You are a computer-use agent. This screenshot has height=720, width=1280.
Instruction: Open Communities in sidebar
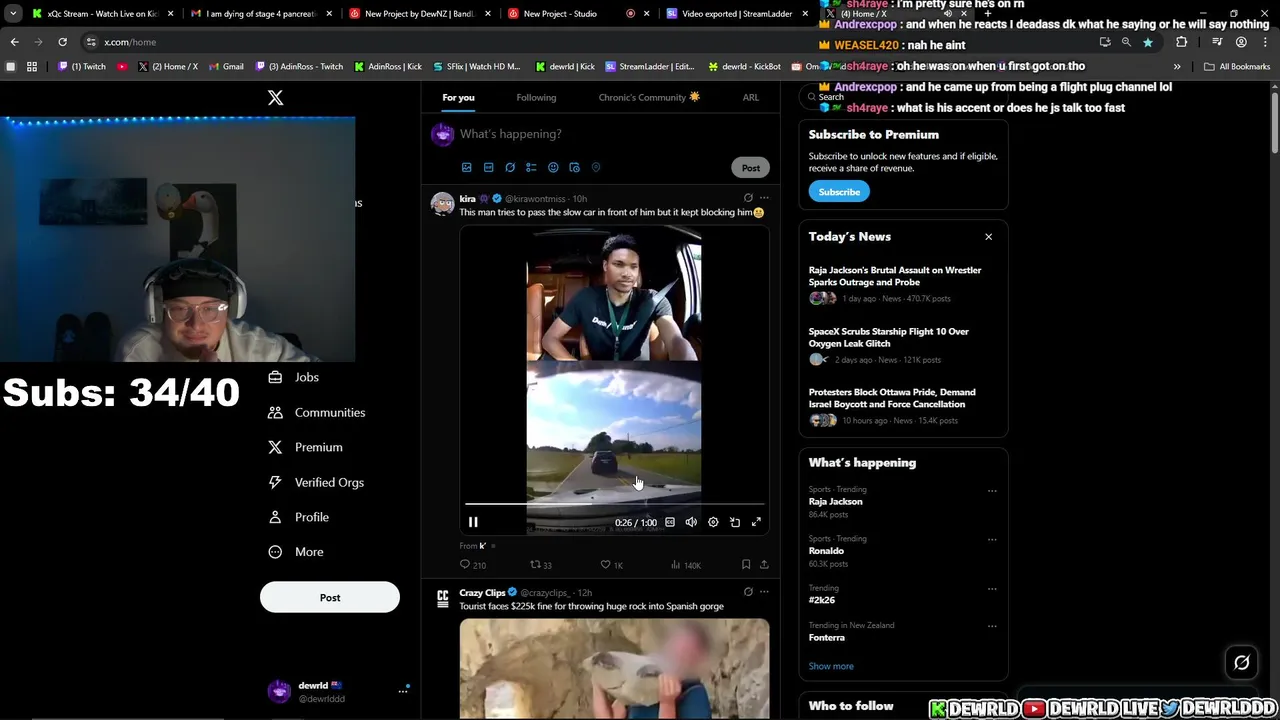[316, 412]
